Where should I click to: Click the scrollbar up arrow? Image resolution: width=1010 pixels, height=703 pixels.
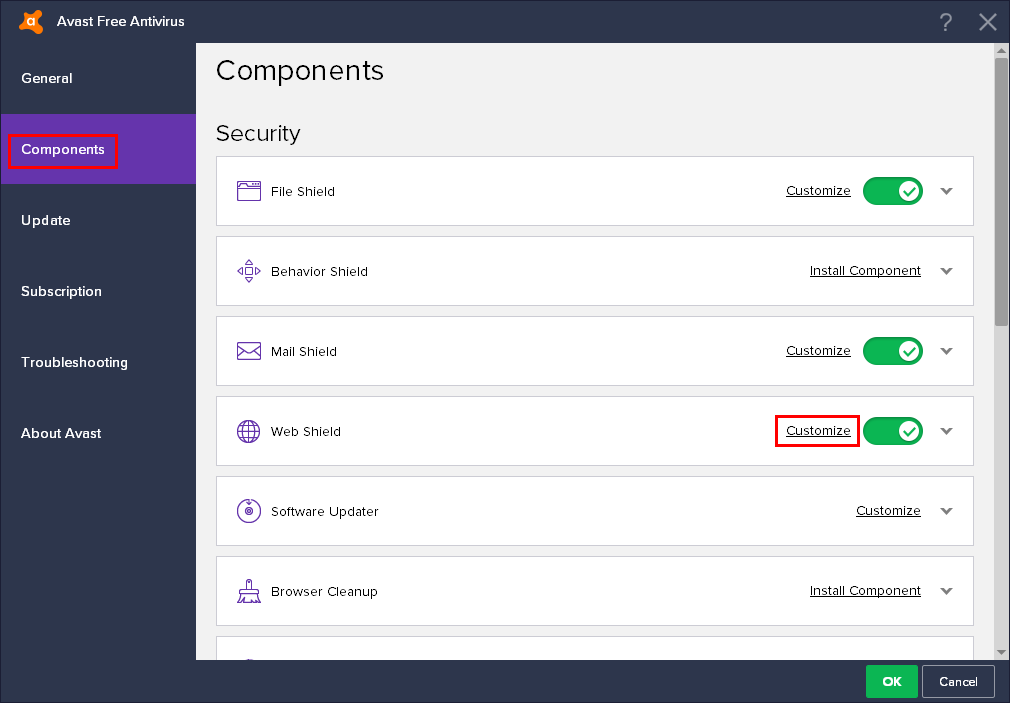click(x=1001, y=50)
